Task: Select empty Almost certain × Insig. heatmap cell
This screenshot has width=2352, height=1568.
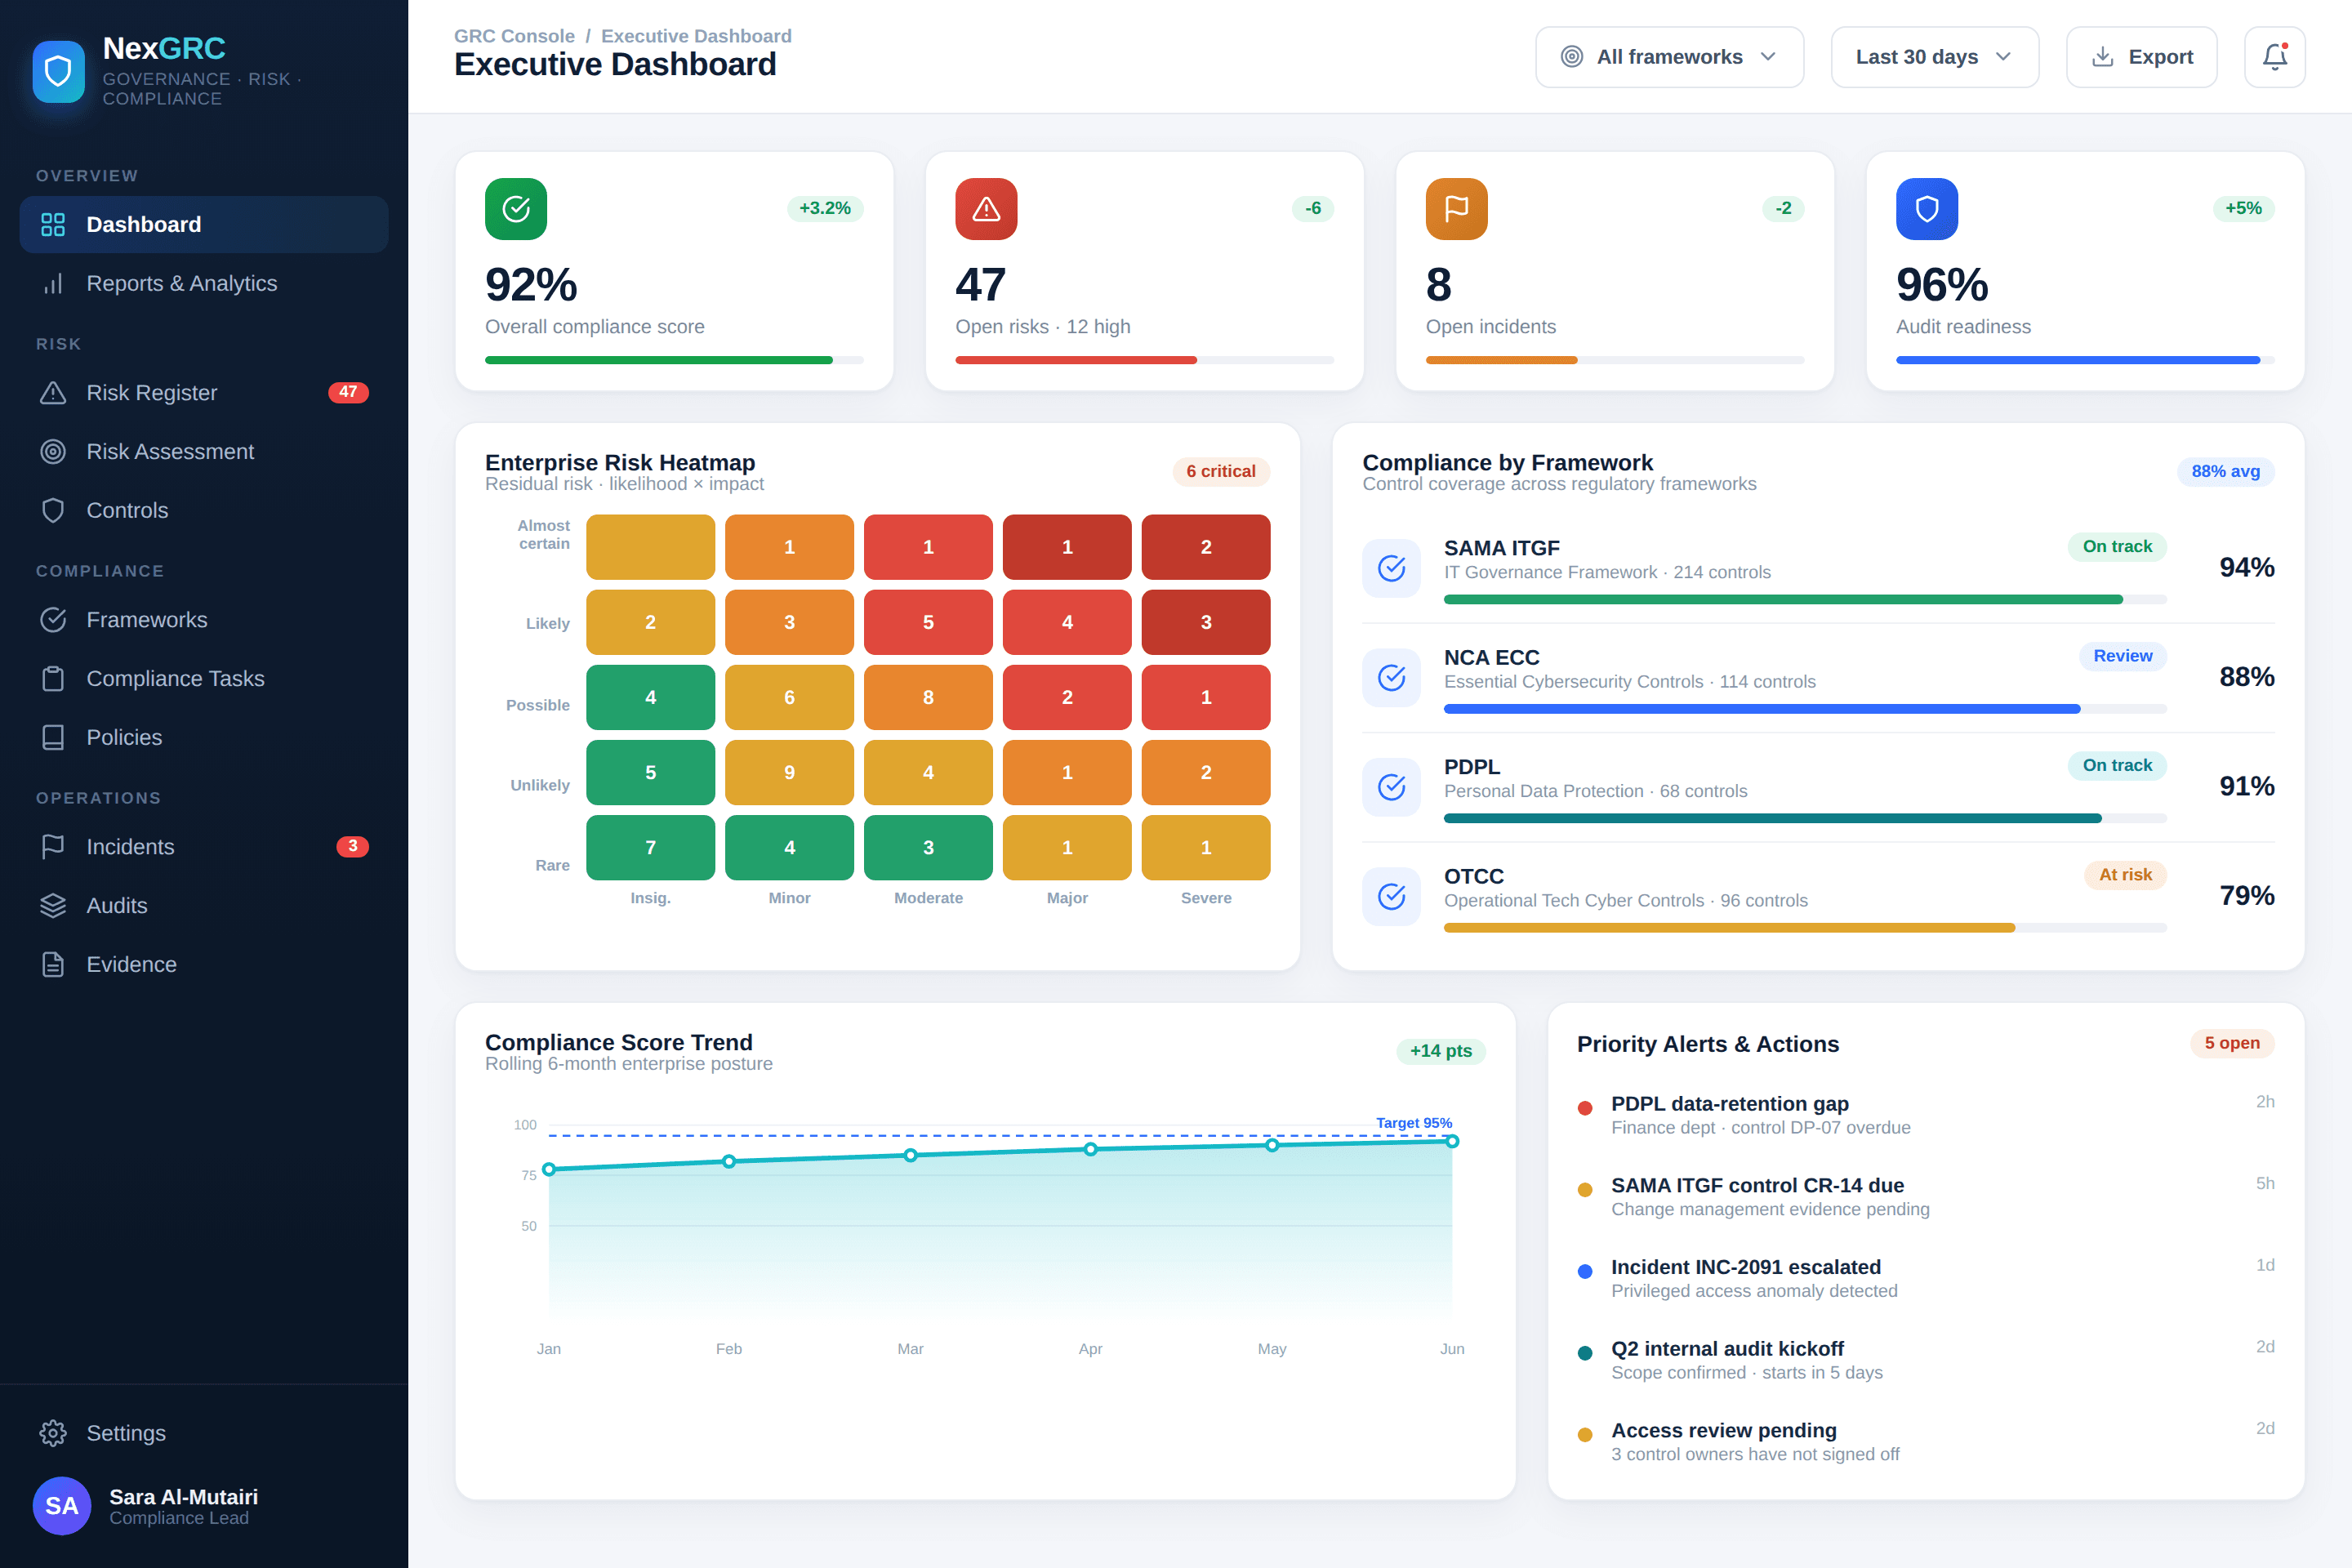Action: [x=650, y=547]
